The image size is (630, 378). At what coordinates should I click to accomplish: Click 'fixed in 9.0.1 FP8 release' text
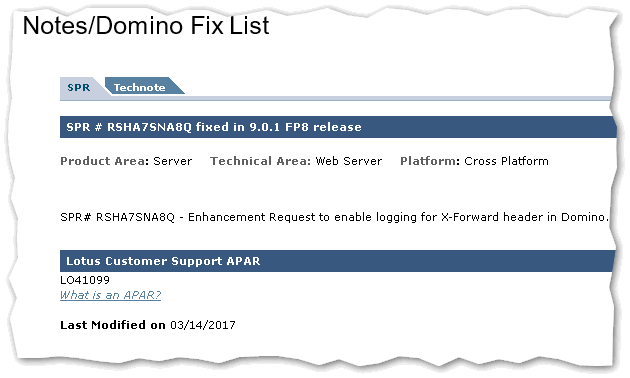coord(279,127)
